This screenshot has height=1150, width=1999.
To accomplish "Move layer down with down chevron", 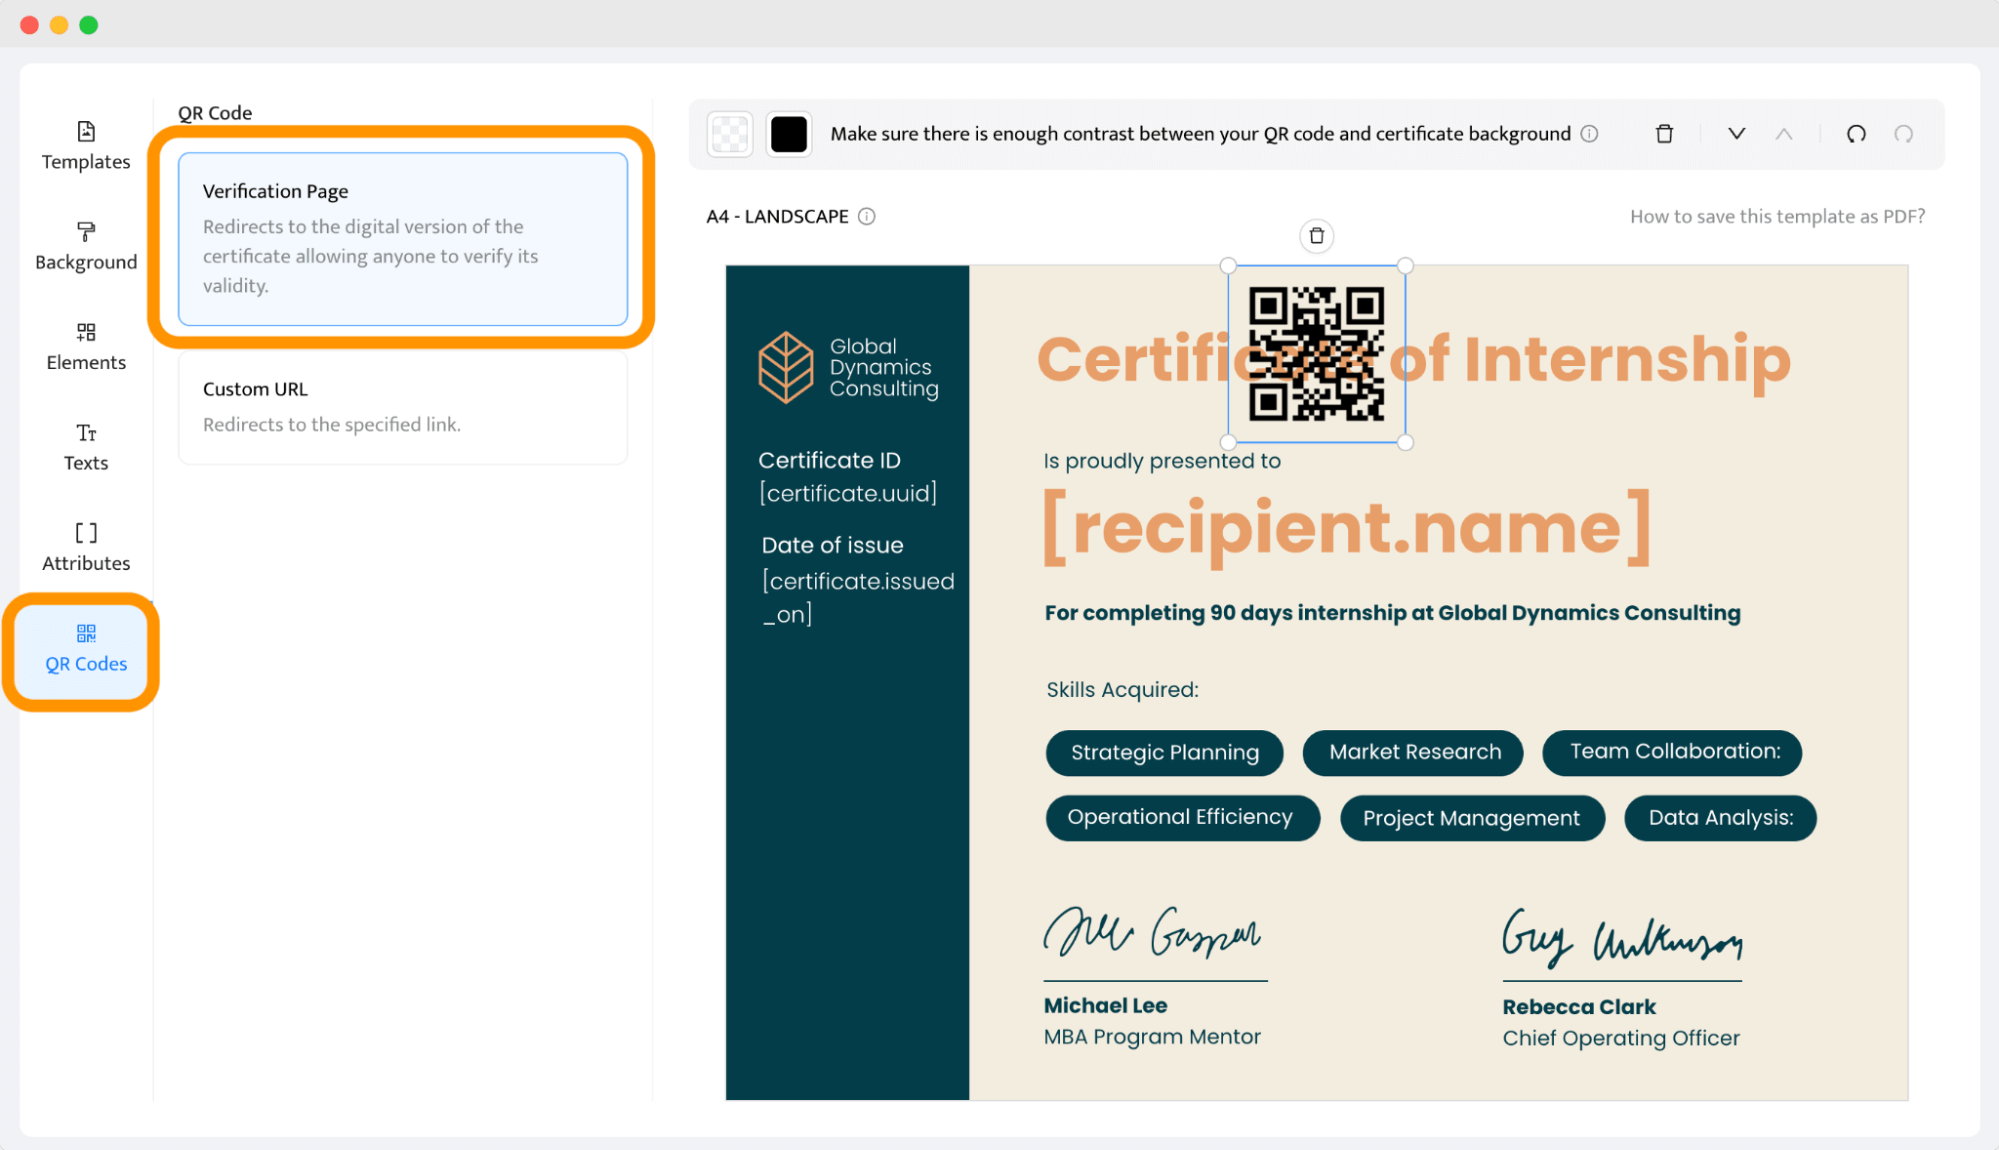I will click(x=1737, y=134).
